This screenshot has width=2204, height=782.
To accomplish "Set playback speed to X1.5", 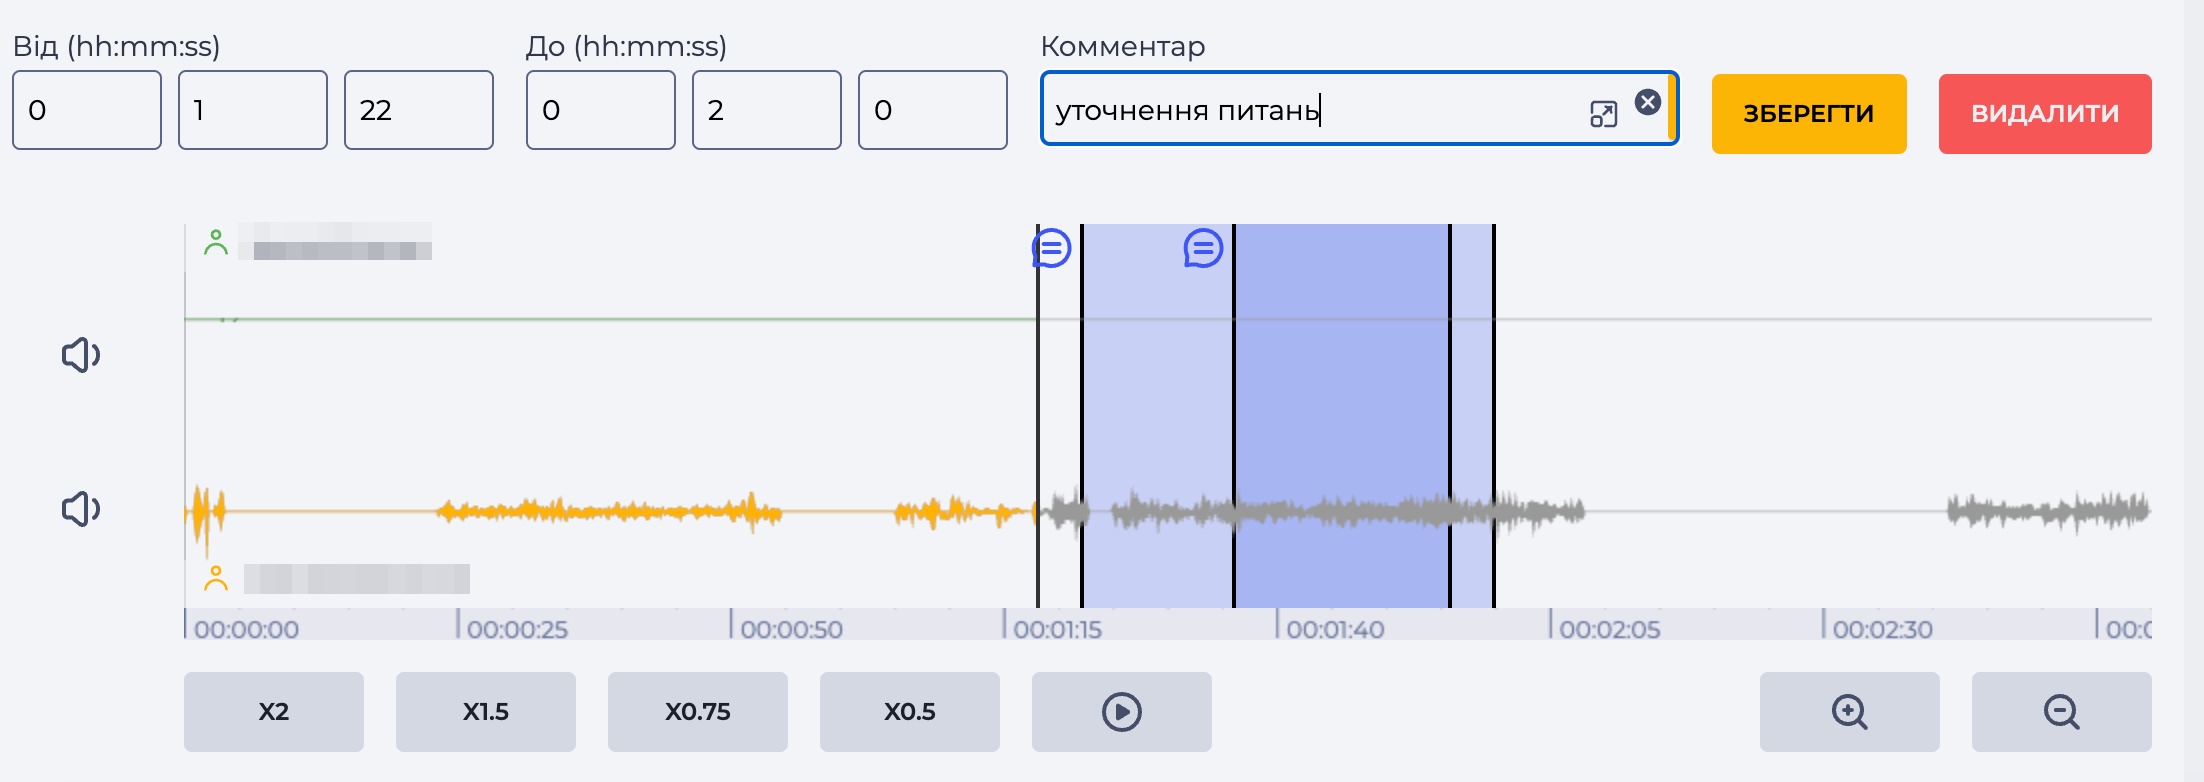I will point(486,712).
